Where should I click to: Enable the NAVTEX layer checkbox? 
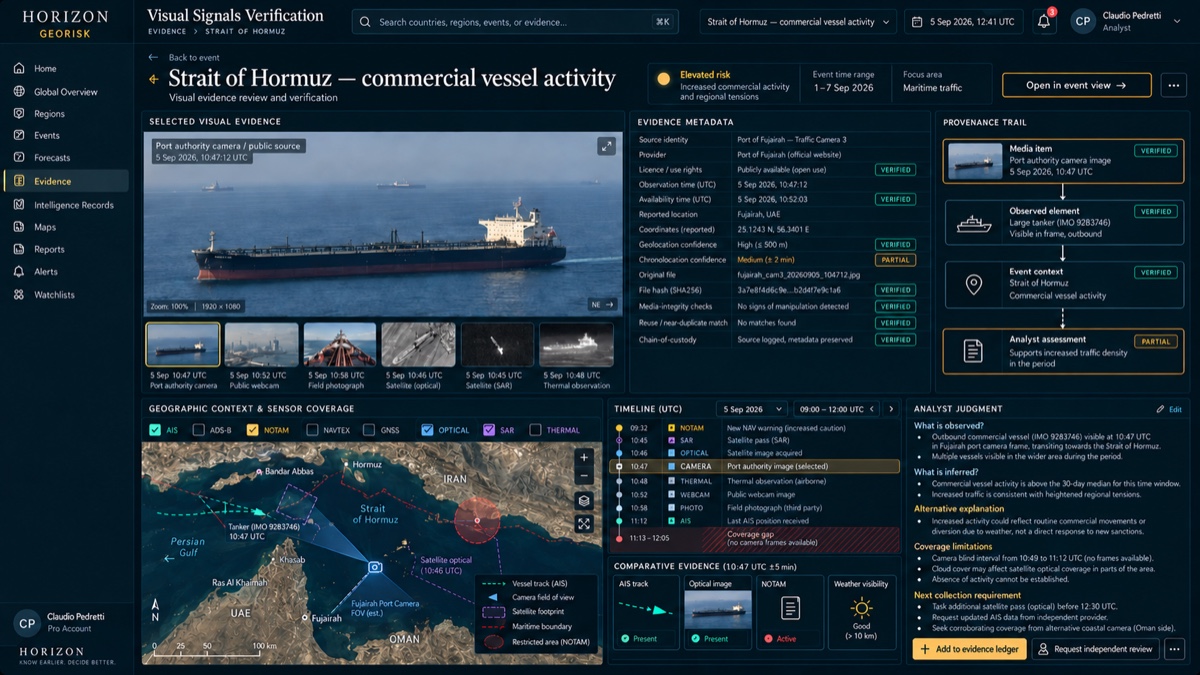tap(314, 430)
